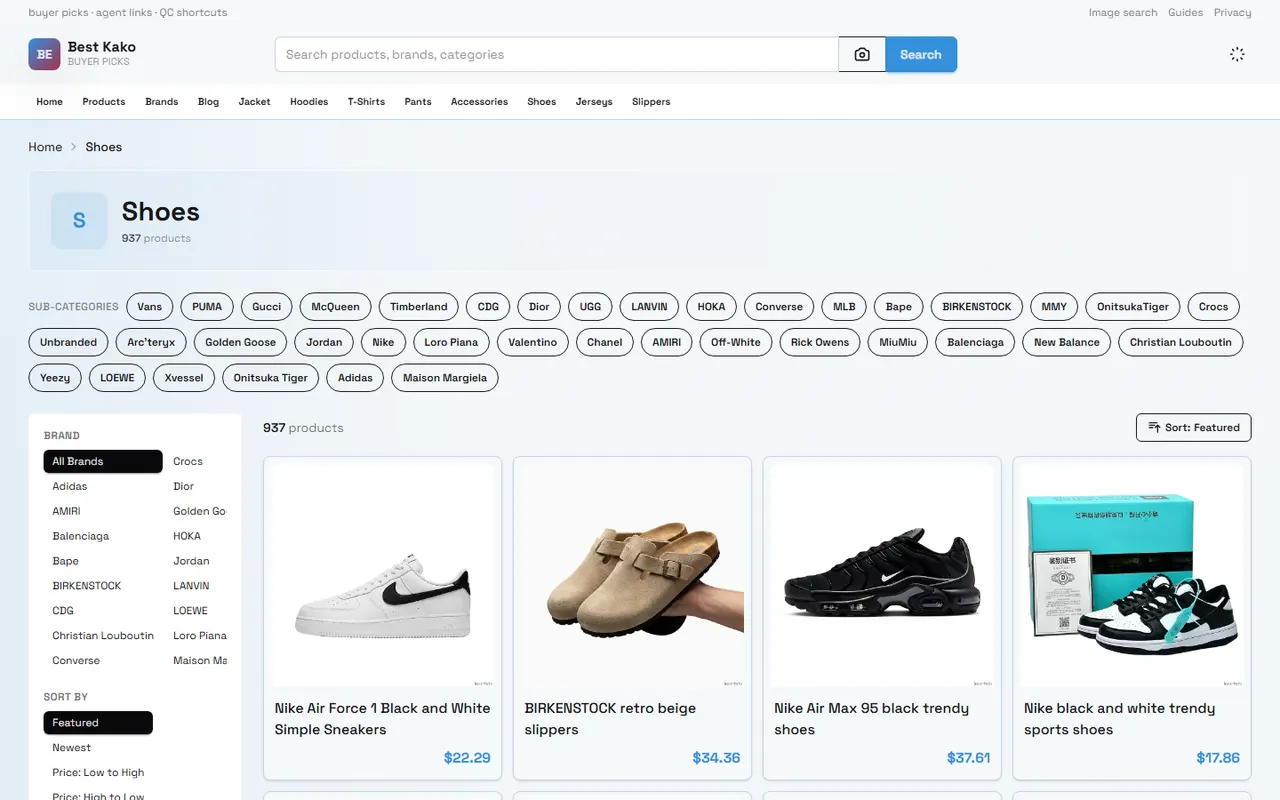Click the breadcrumb chevron after Home
This screenshot has width=1280, height=800.
point(73,147)
